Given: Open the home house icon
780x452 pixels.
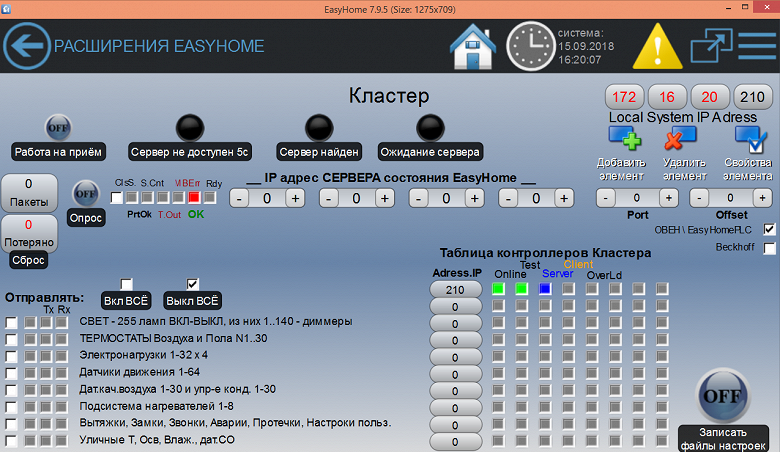Looking at the screenshot, I should [473, 46].
